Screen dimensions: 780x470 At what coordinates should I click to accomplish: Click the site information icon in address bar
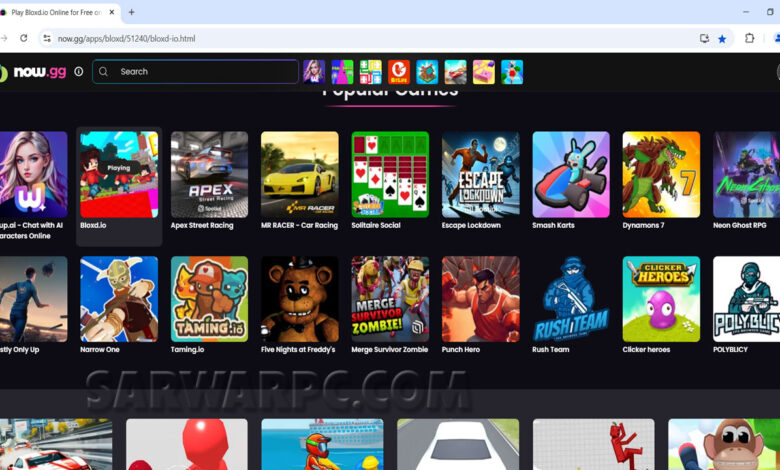click(47, 38)
